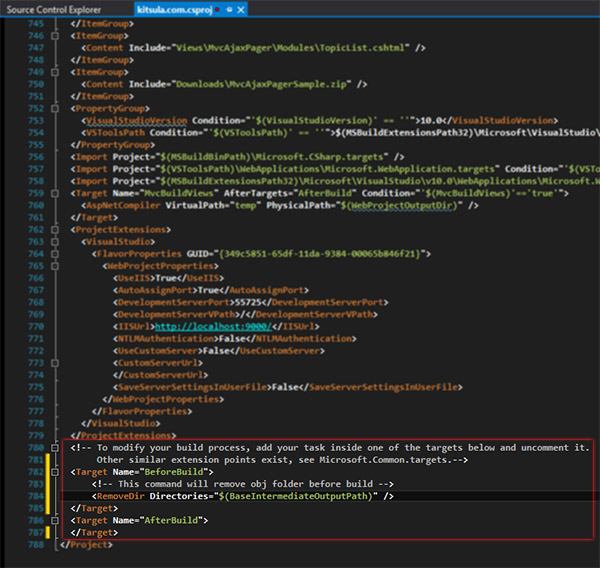This screenshot has width=600, height=568.
Task: Collapse the BeforeBuild Target at line 782
Action: (55, 472)
